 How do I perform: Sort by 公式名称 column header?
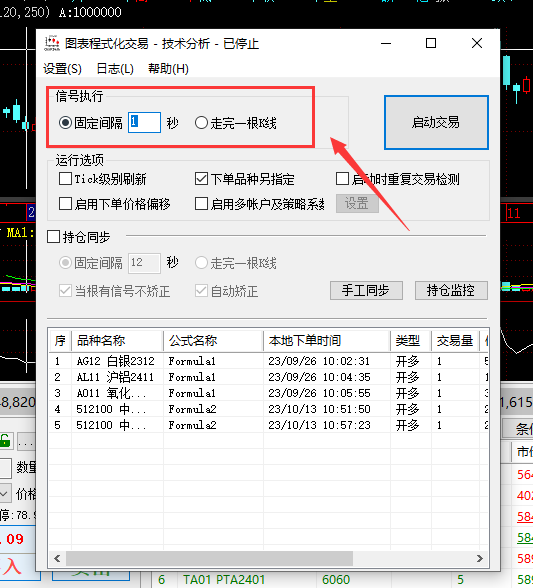[x=213, y=340]
